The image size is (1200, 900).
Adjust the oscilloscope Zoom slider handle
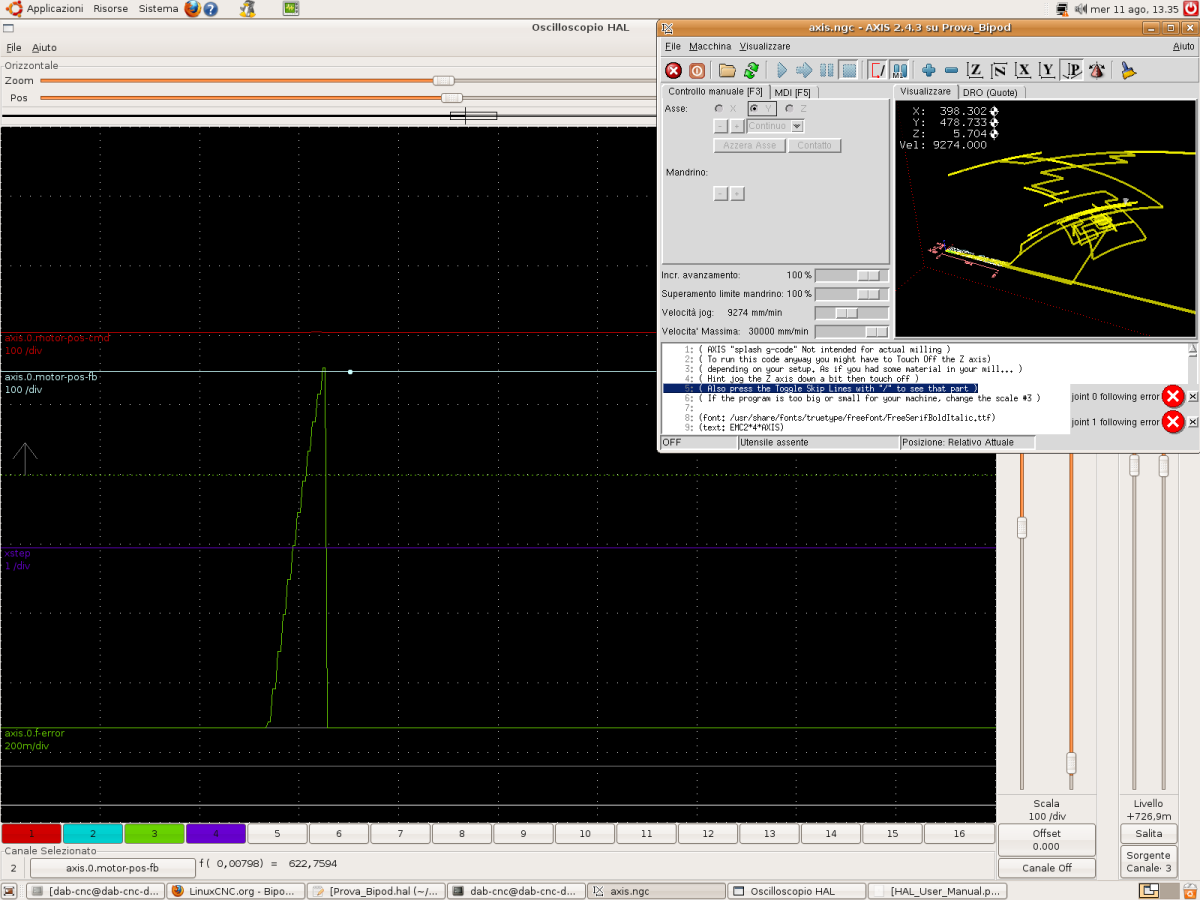coord(443,80)
